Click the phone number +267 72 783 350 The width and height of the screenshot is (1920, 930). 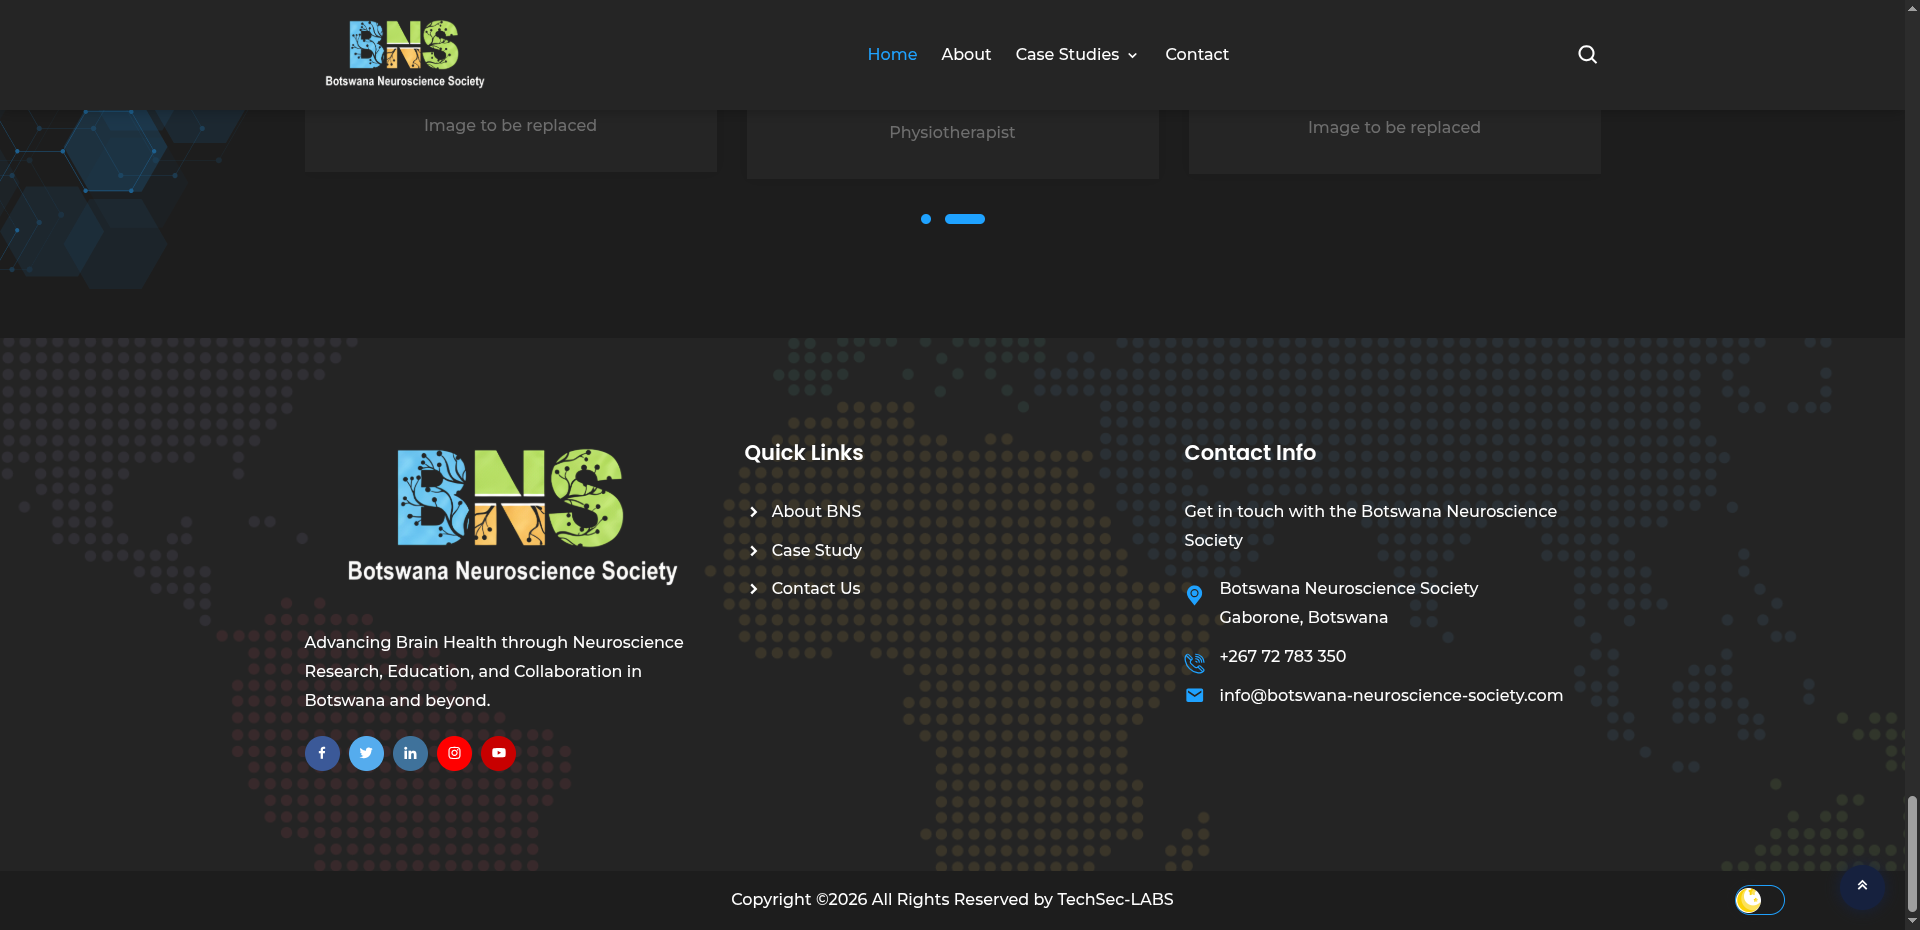click(x=1282, y=656)
